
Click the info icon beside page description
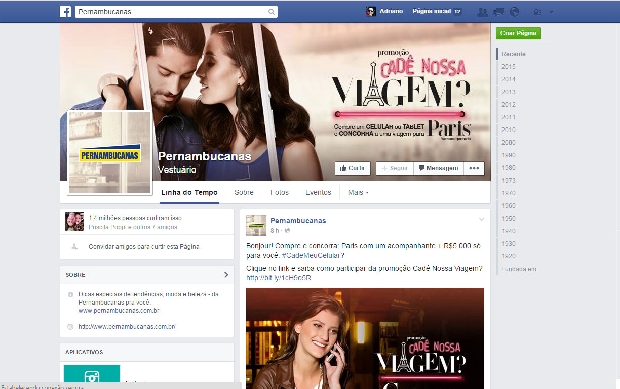point(70,295)
